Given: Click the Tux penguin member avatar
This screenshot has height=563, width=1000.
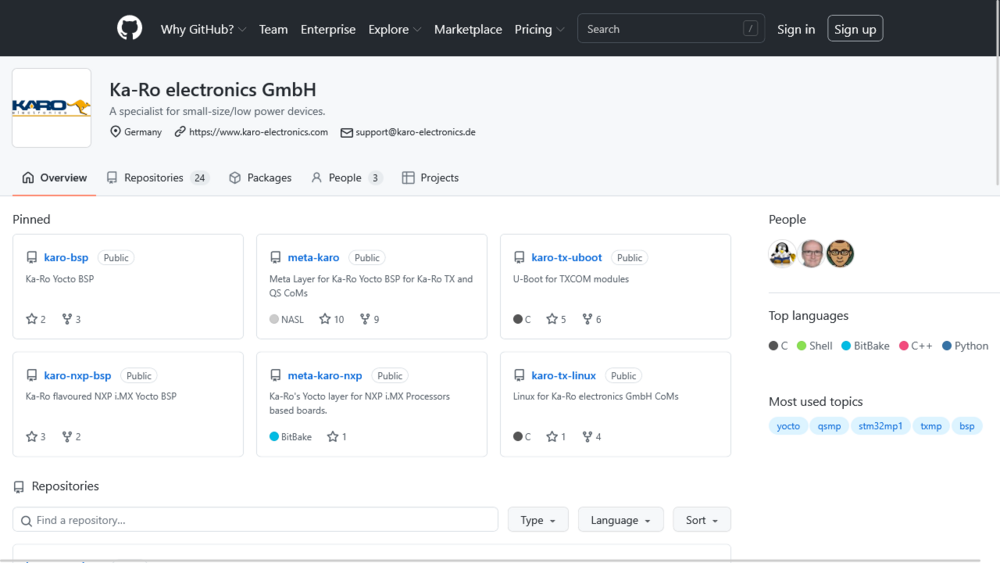Looking at the screenshot, I should [782, 254].
